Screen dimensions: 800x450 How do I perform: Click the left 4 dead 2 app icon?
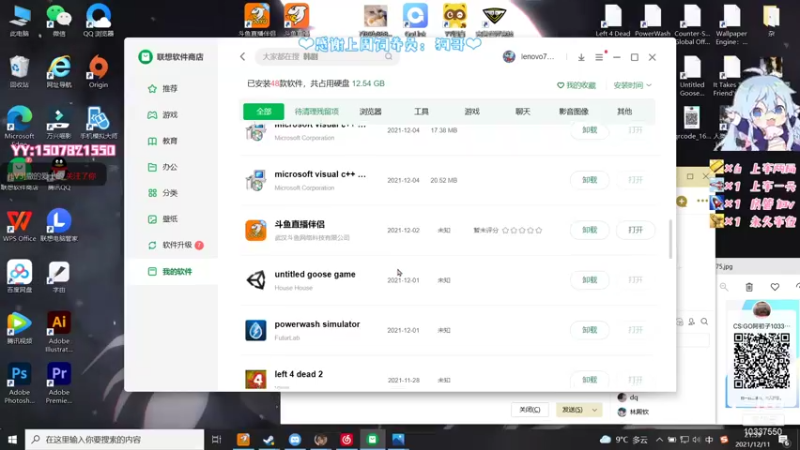tap(256, 380)
